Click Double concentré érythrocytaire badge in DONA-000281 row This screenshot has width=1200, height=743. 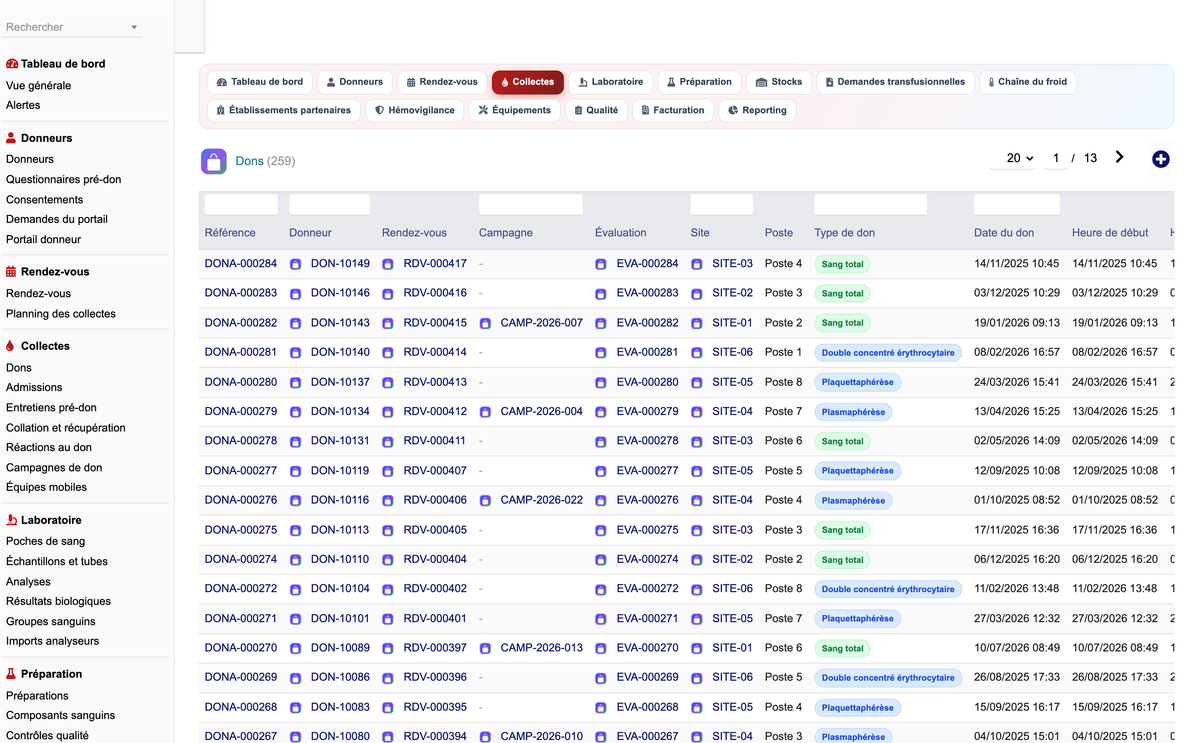point(888,353)
